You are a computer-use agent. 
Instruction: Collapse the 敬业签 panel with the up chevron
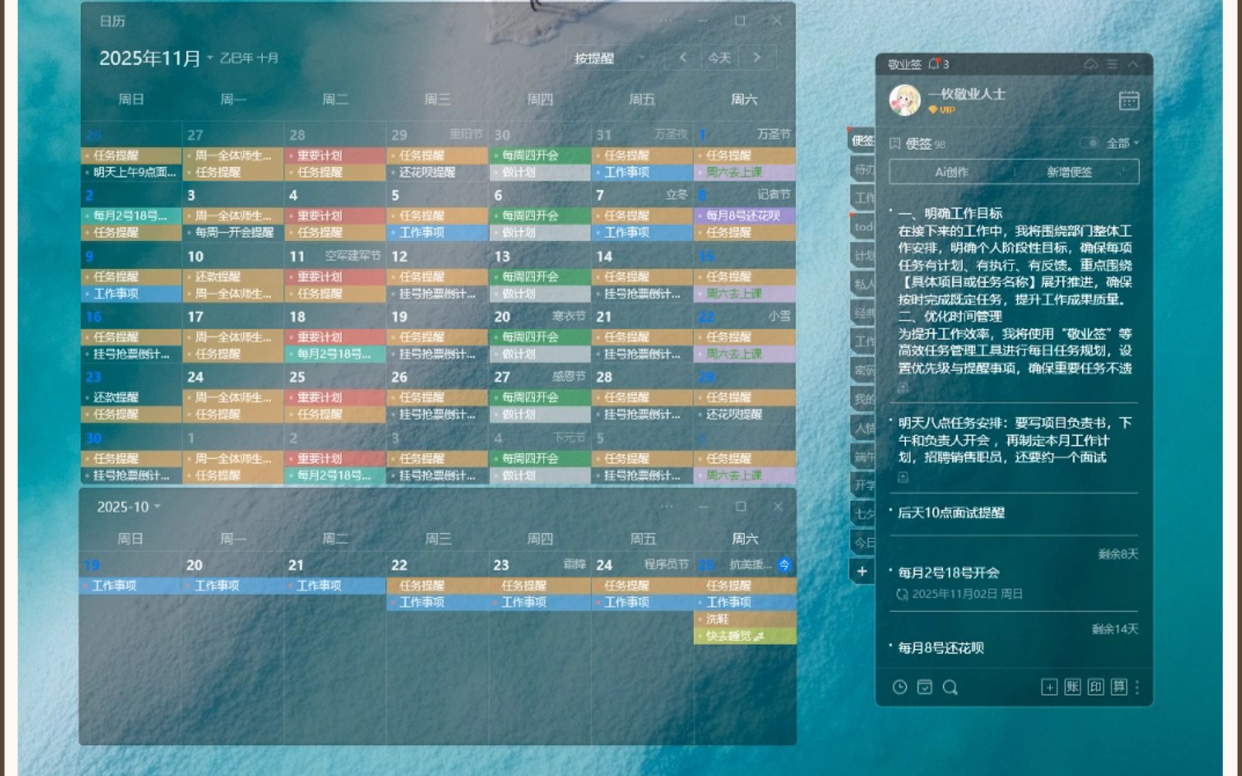pos(1133,64)
